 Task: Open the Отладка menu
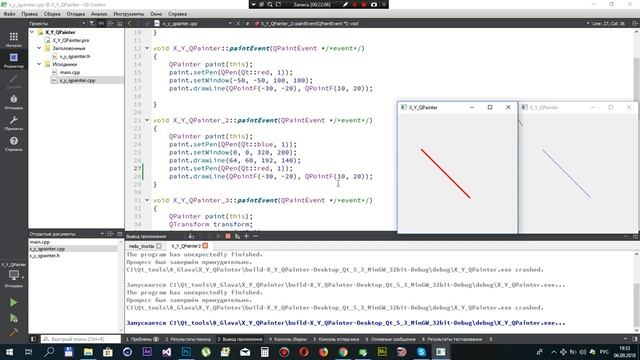coord(76,14)
